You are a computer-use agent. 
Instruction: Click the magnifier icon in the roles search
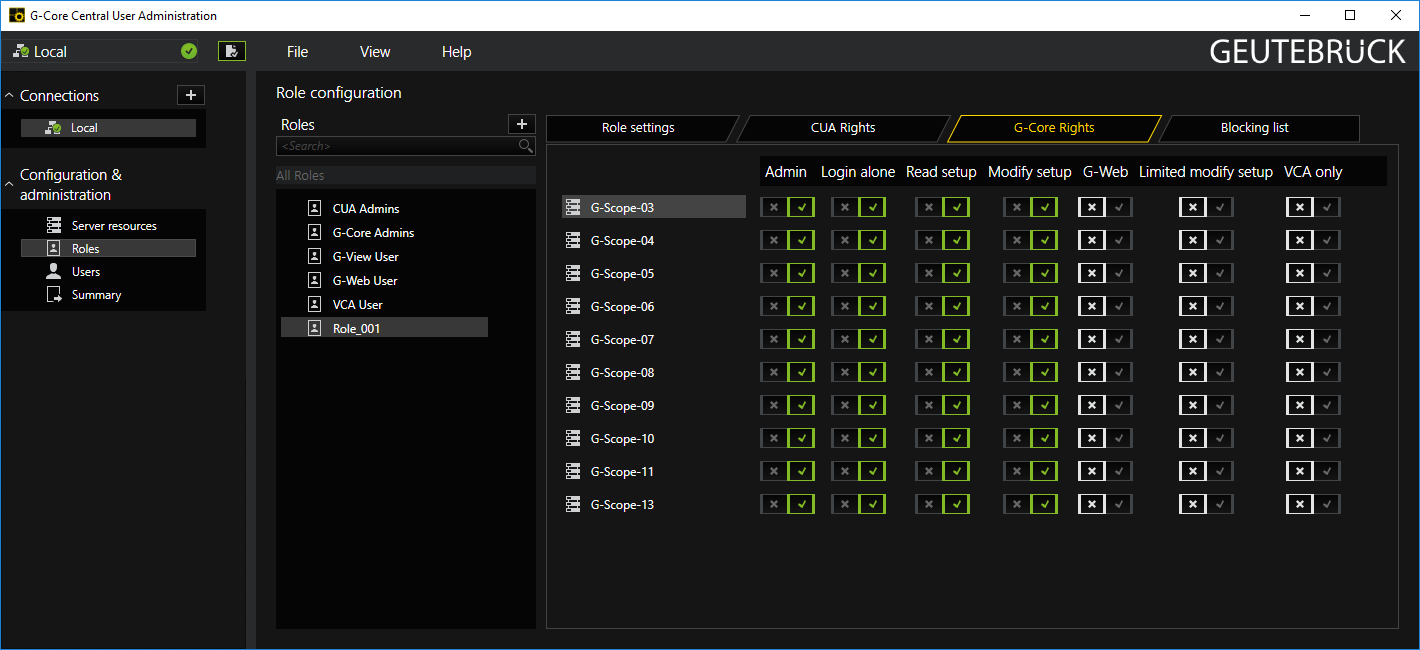click(525, 146)
